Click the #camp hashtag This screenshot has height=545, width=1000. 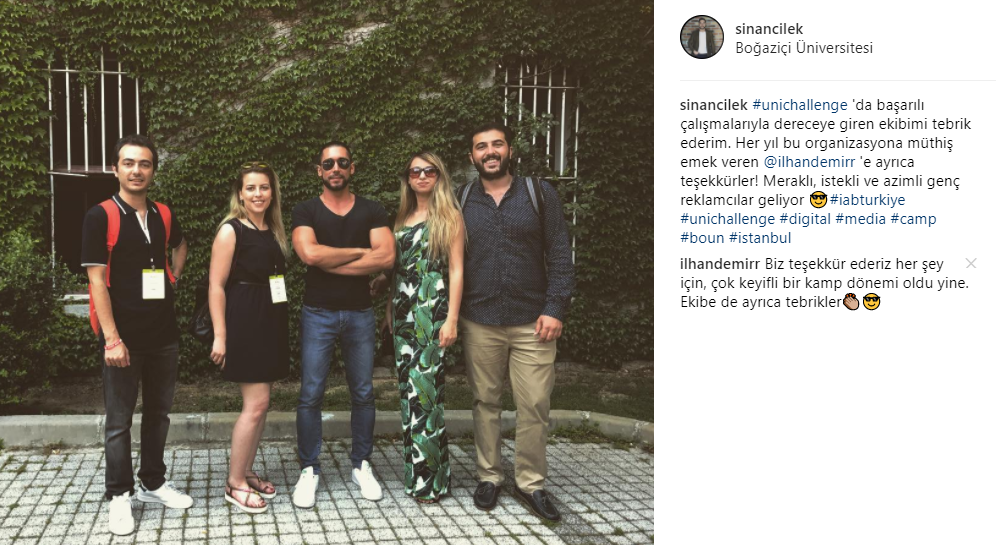tap(913, 219)
